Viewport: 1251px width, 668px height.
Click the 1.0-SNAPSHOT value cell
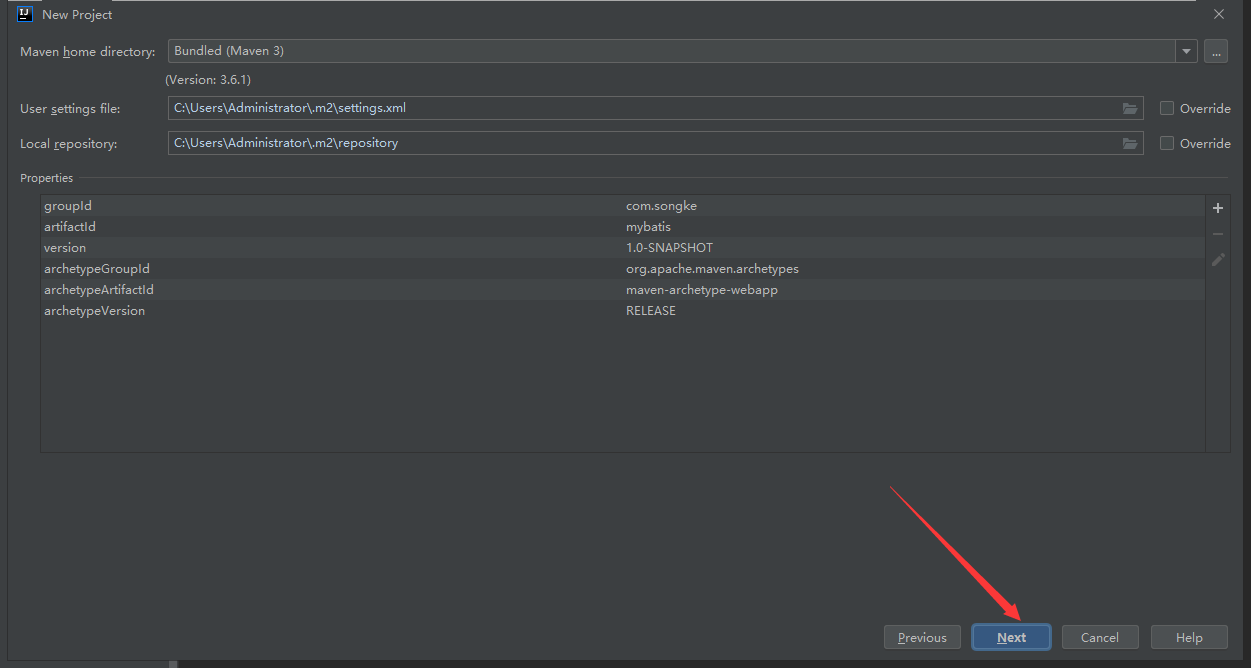click(x=669, y=248)
